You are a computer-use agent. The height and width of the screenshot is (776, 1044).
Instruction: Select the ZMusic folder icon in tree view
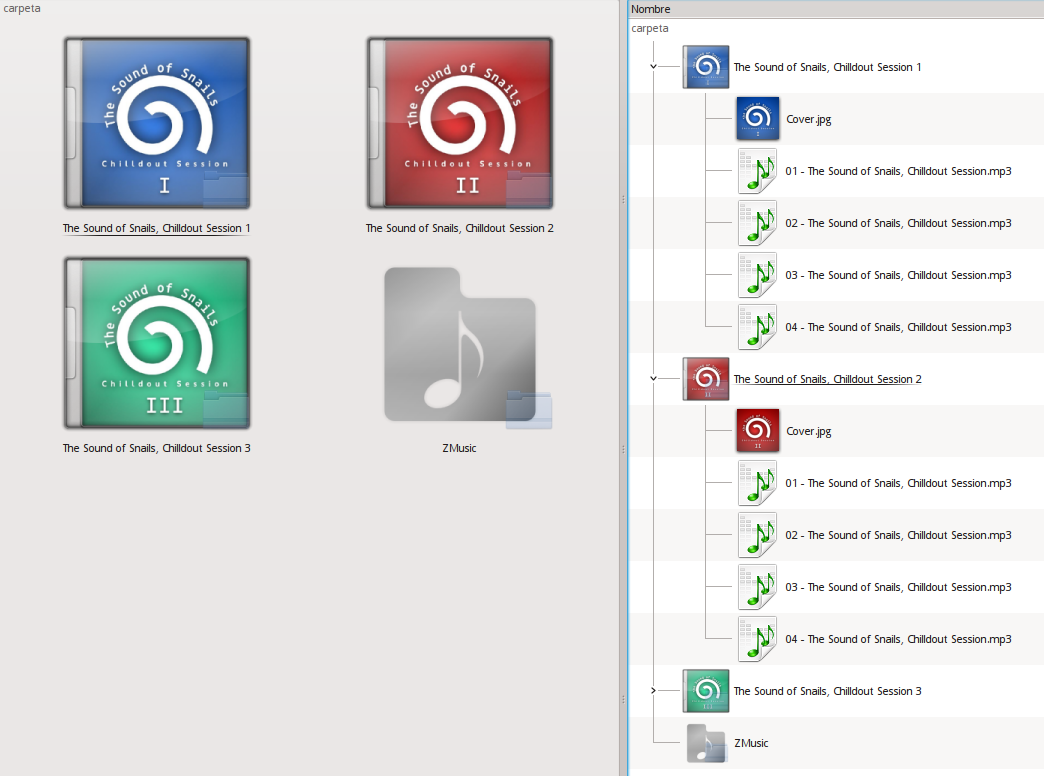[x=706, y=743]
